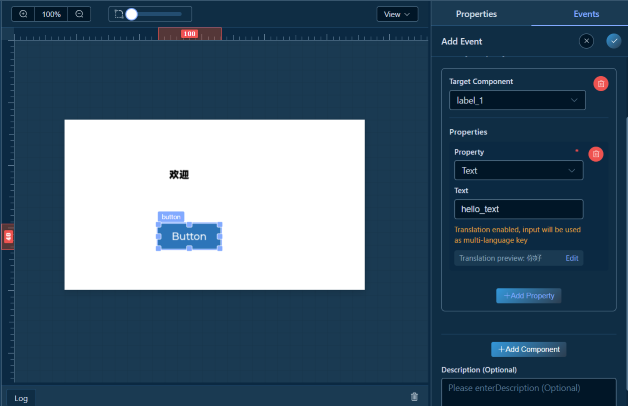Open the Log tab

click(22, 397)
